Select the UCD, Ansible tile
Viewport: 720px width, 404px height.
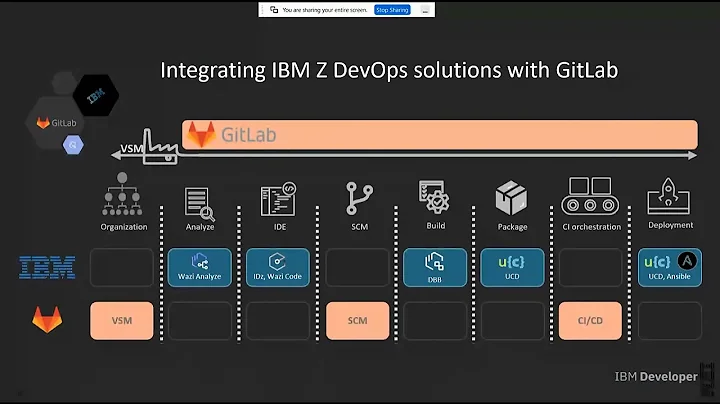coord(670,267)
